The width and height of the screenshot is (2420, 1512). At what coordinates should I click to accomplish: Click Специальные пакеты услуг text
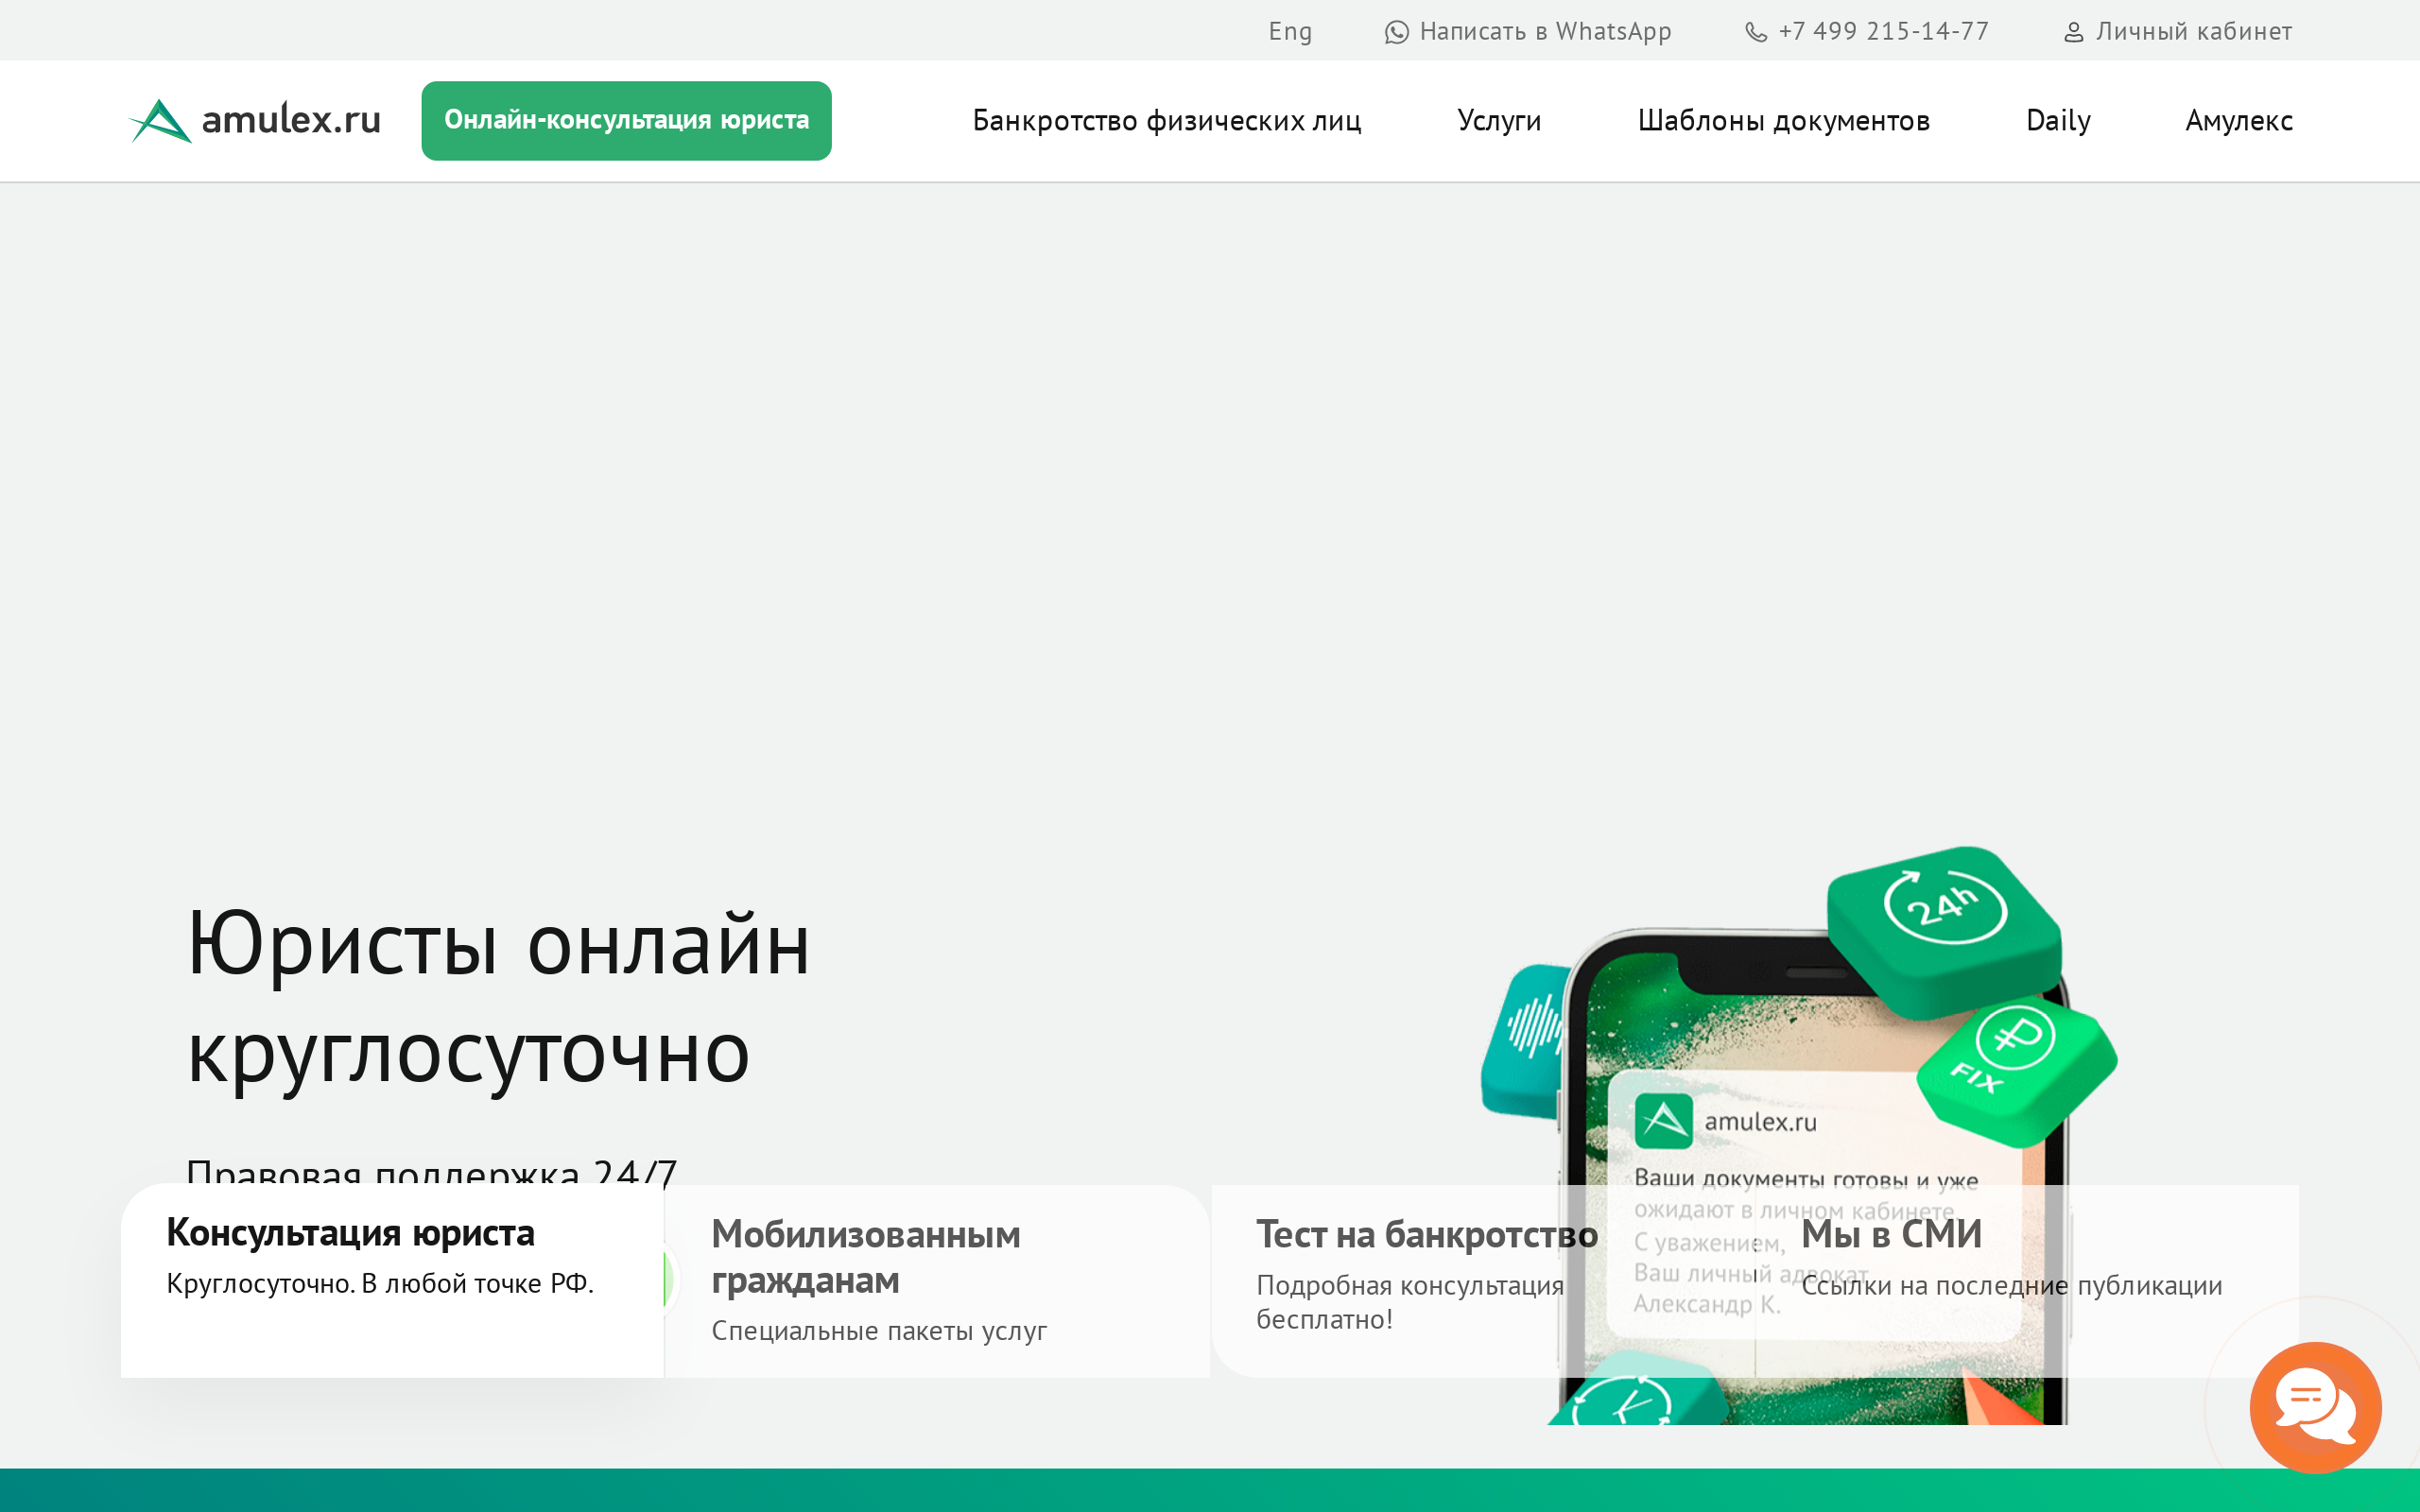pos(879,1331)
